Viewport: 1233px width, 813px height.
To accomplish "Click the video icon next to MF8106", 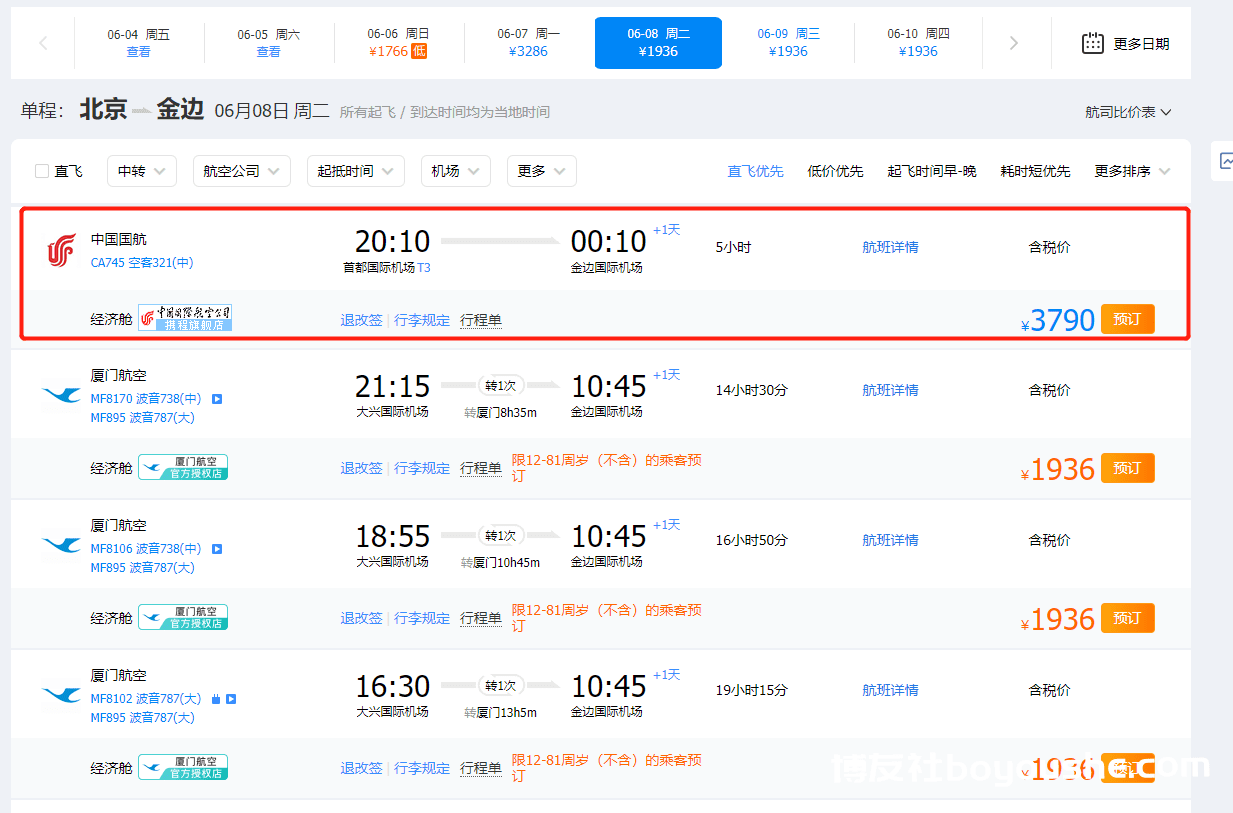I will 217,549.
